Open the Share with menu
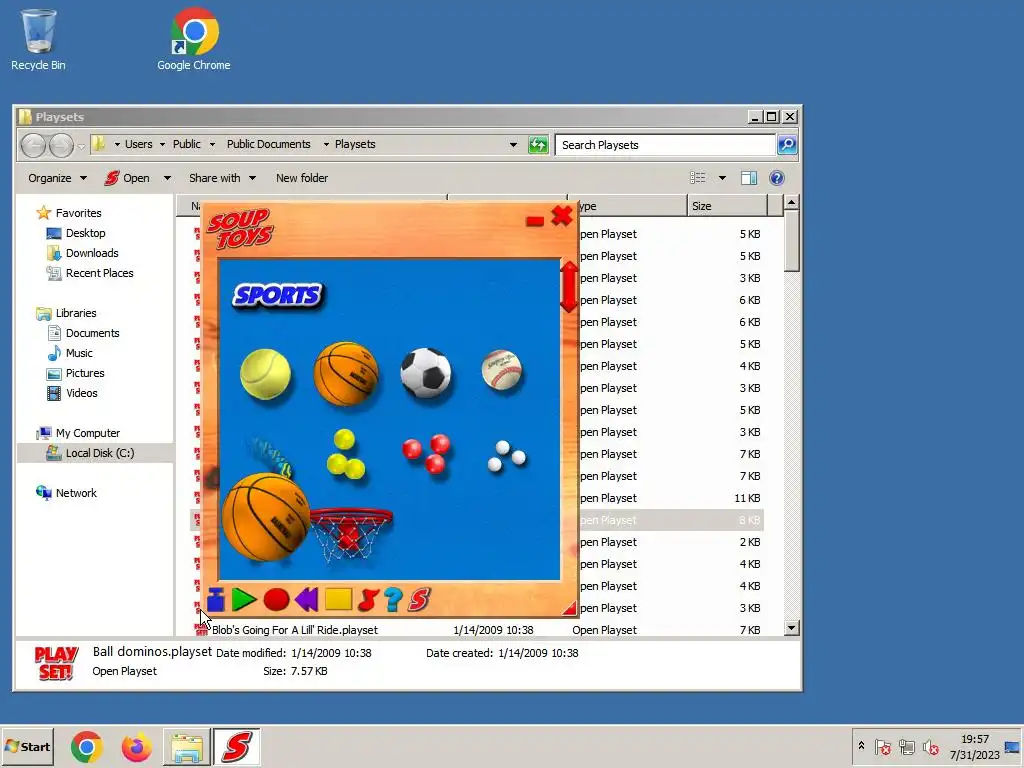1024x768 pixels. pos(222,178)
